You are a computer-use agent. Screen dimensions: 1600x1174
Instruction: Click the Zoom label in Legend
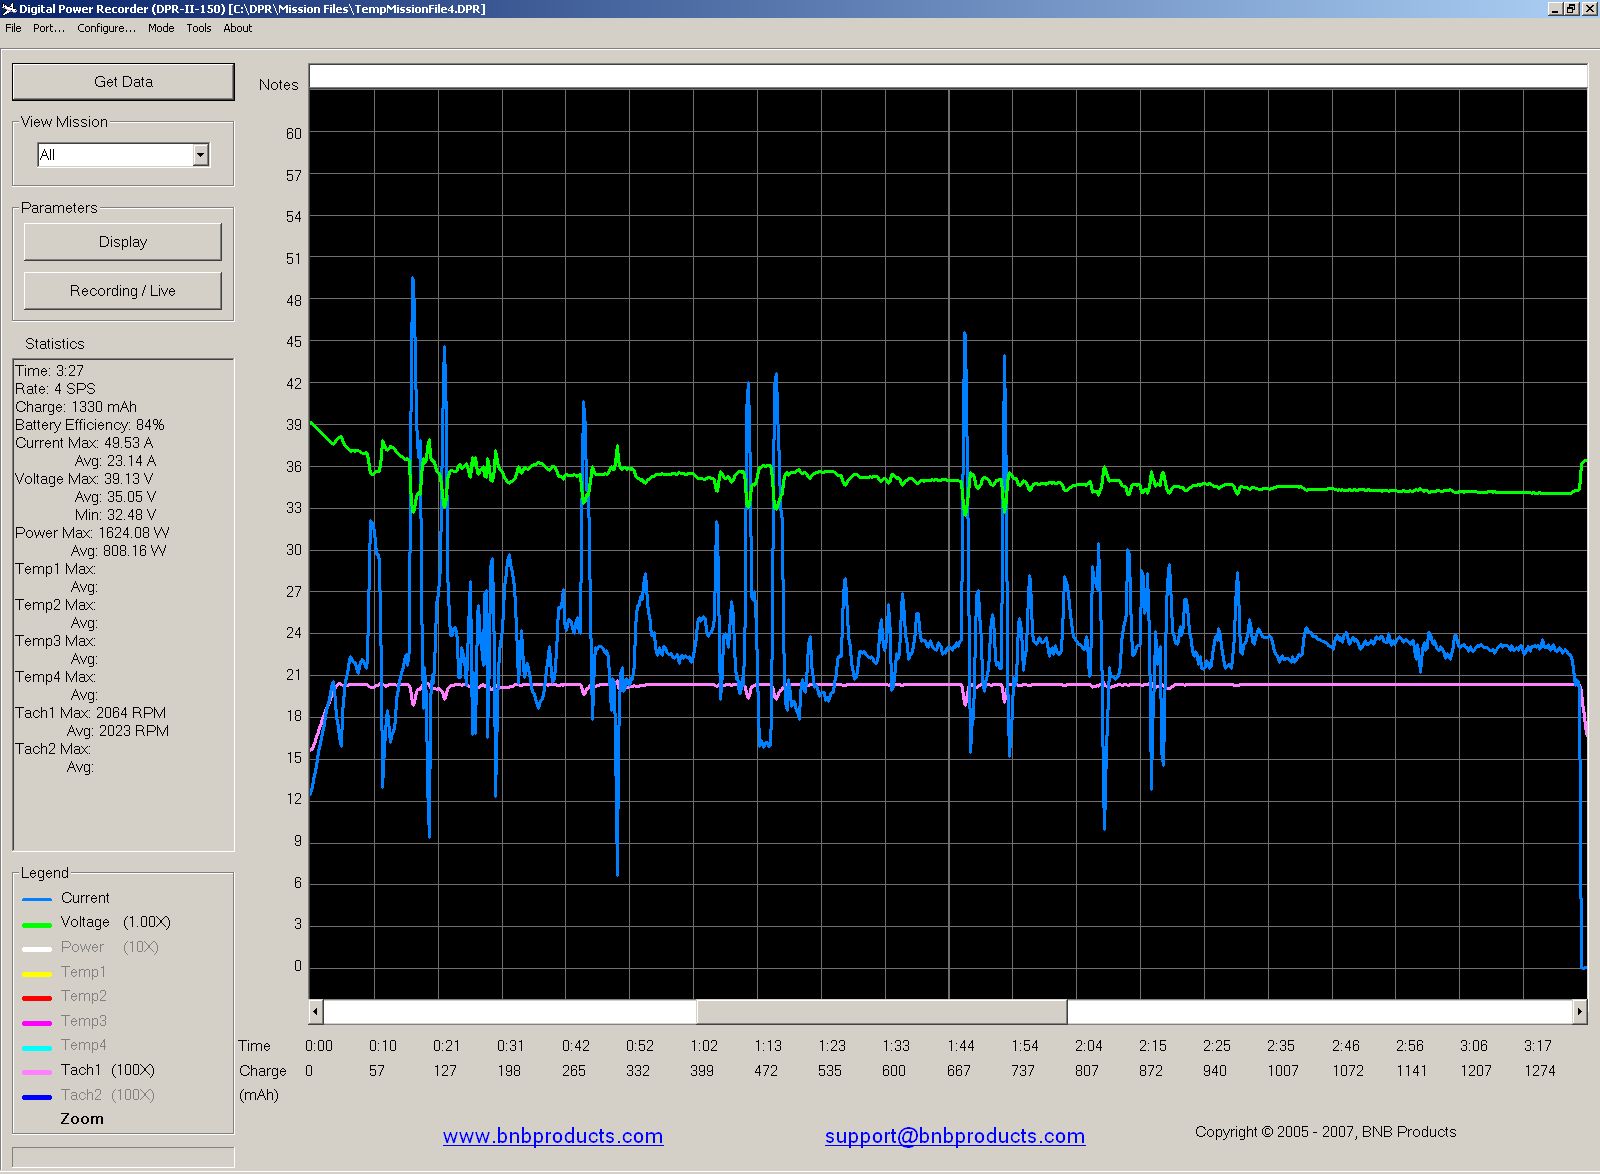click(82, 1119)
